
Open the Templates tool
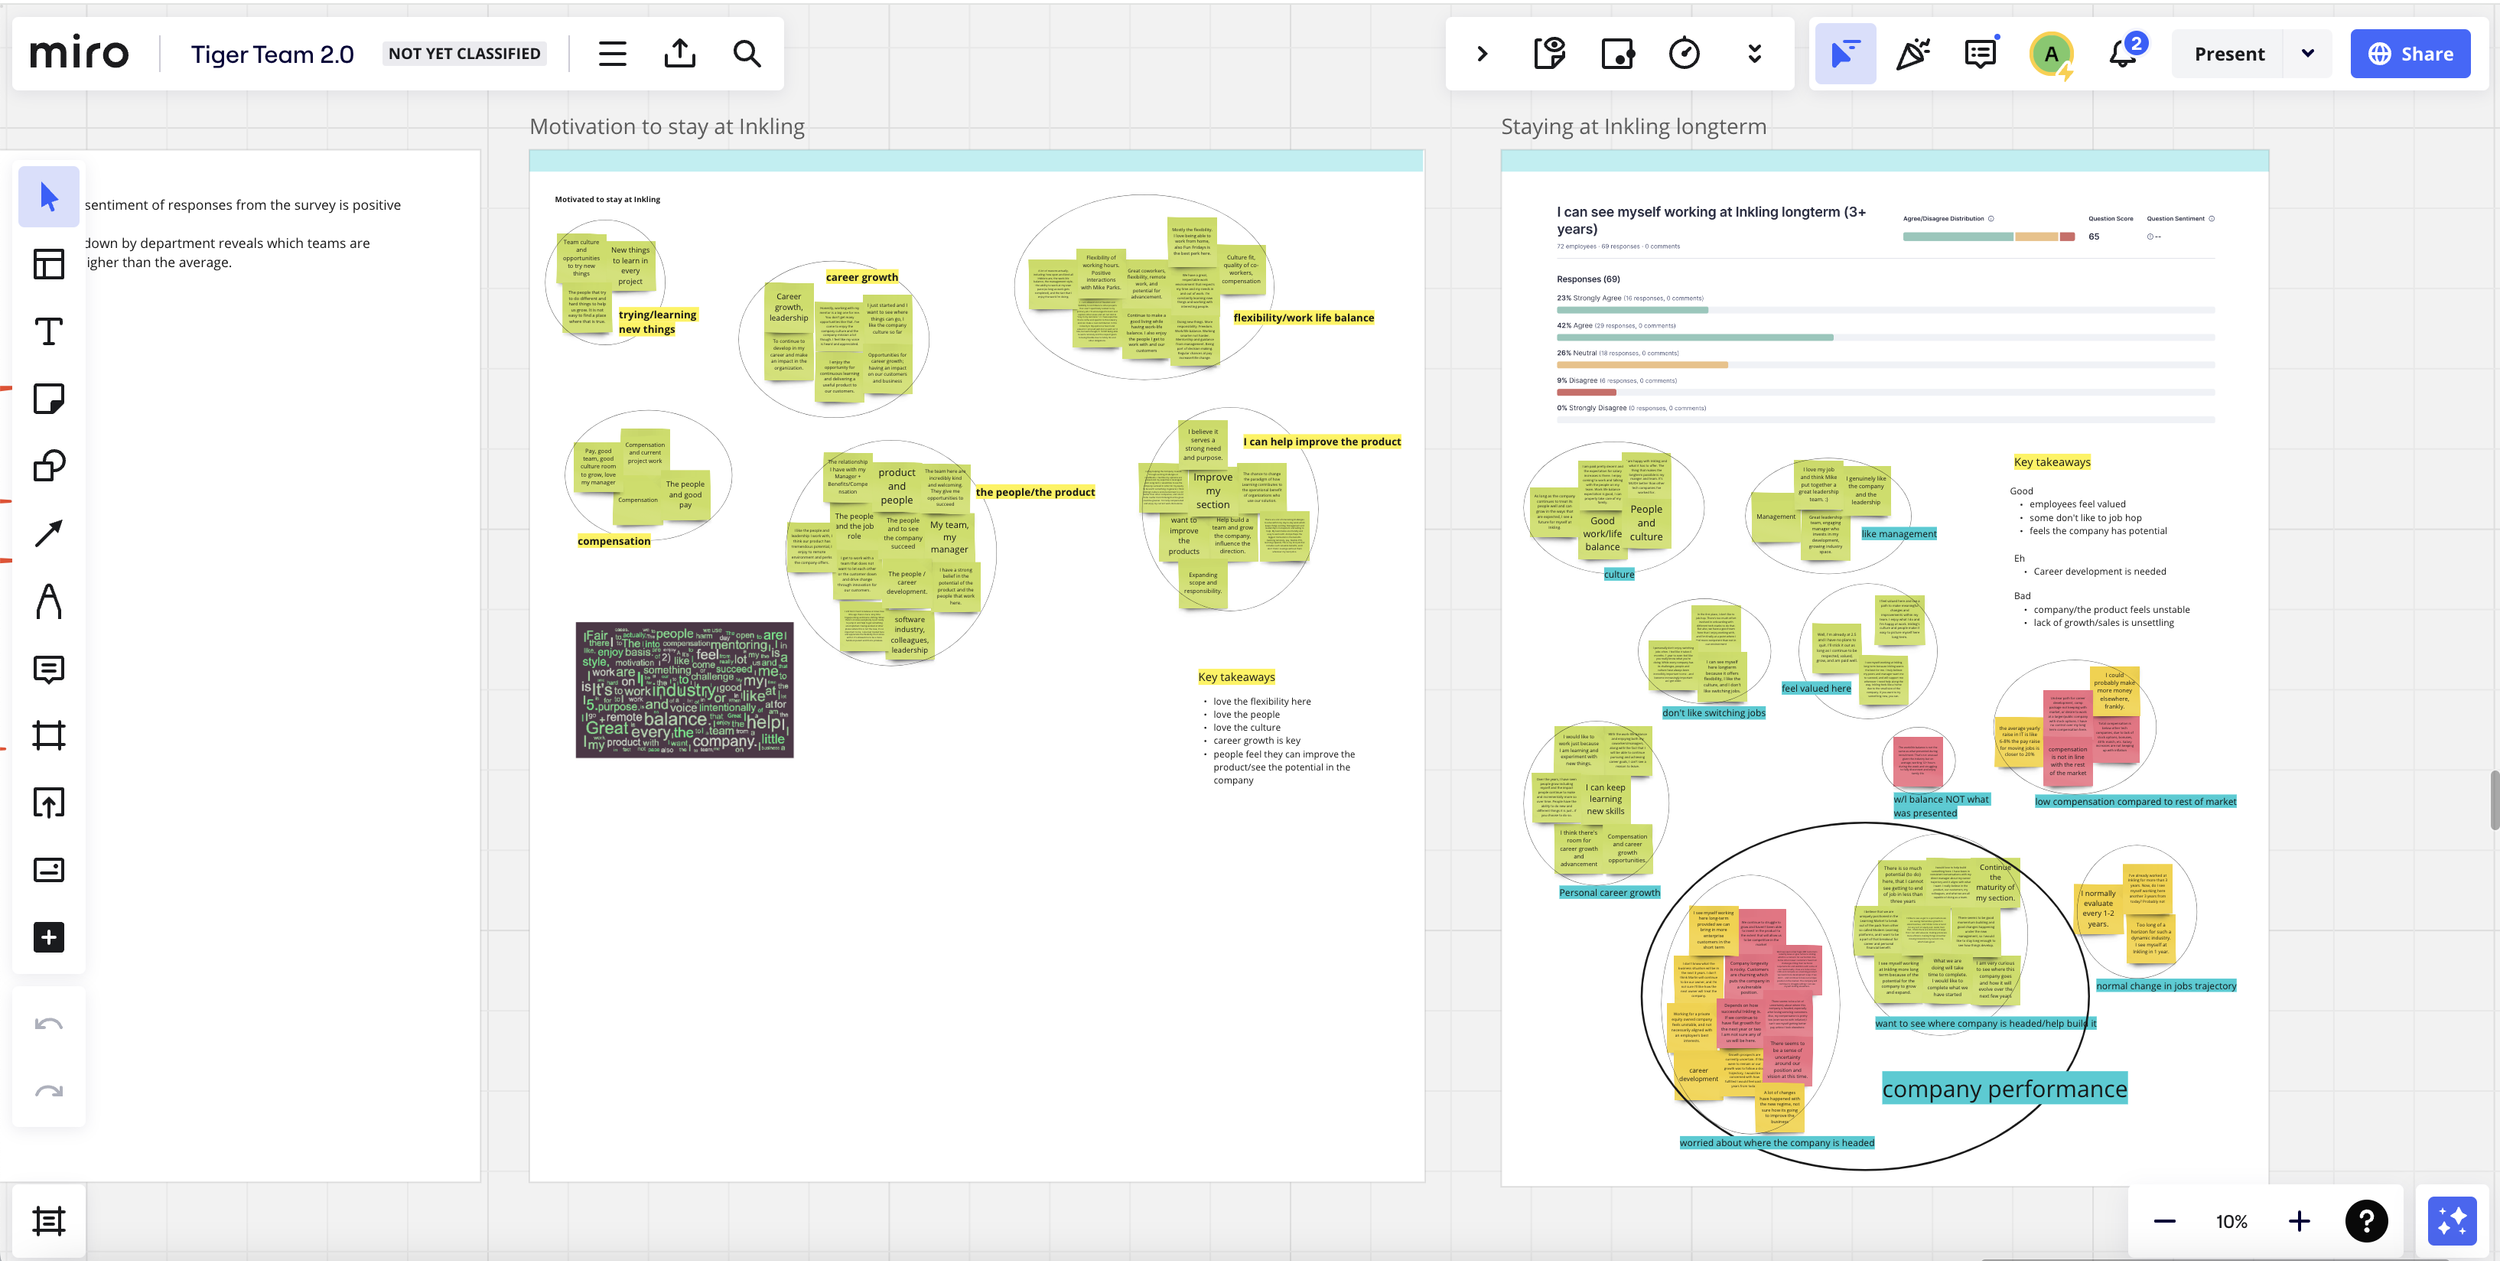tap(49, 264)
